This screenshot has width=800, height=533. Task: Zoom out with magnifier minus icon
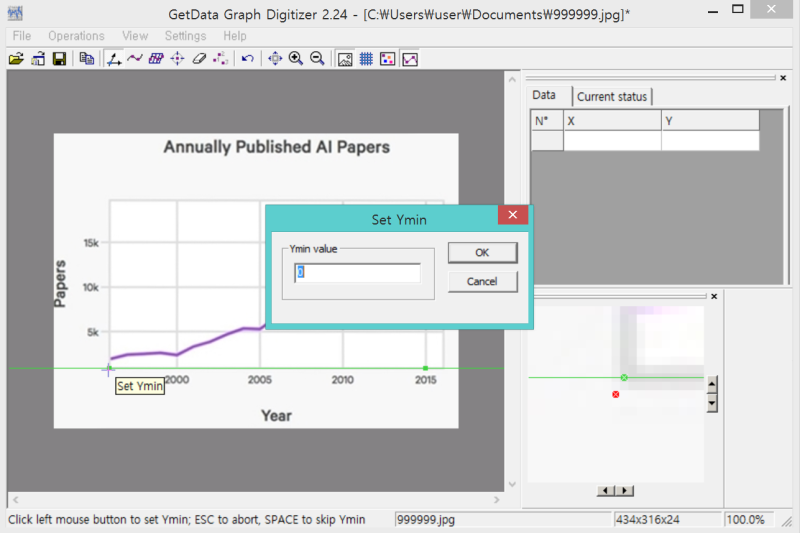(x=317, y=59)
